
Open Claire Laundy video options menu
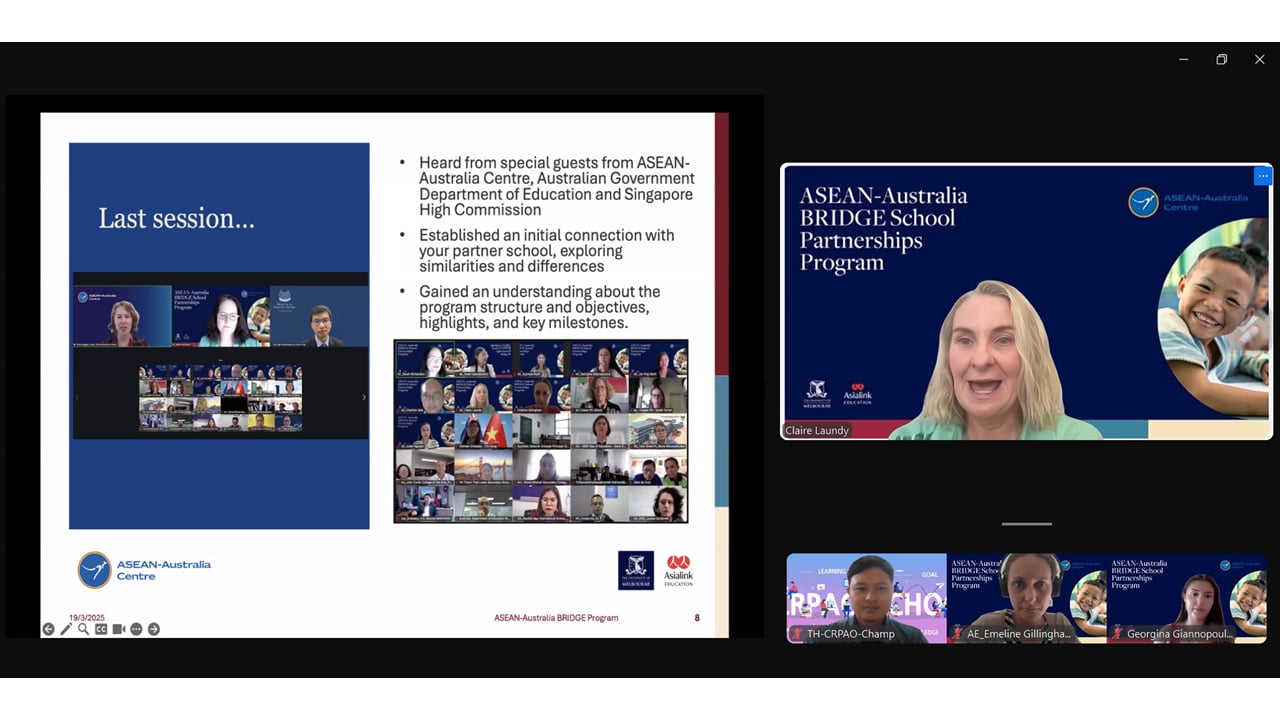[x=1263, y=176]
